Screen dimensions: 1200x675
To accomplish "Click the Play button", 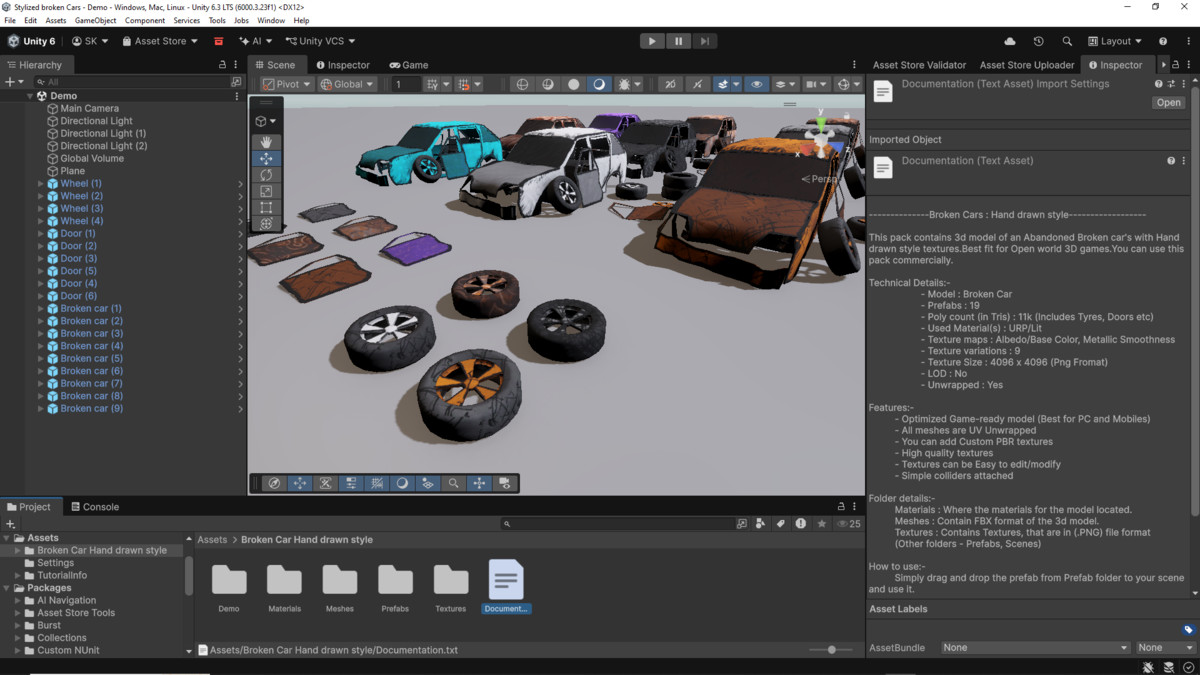I will pos(652,41).
